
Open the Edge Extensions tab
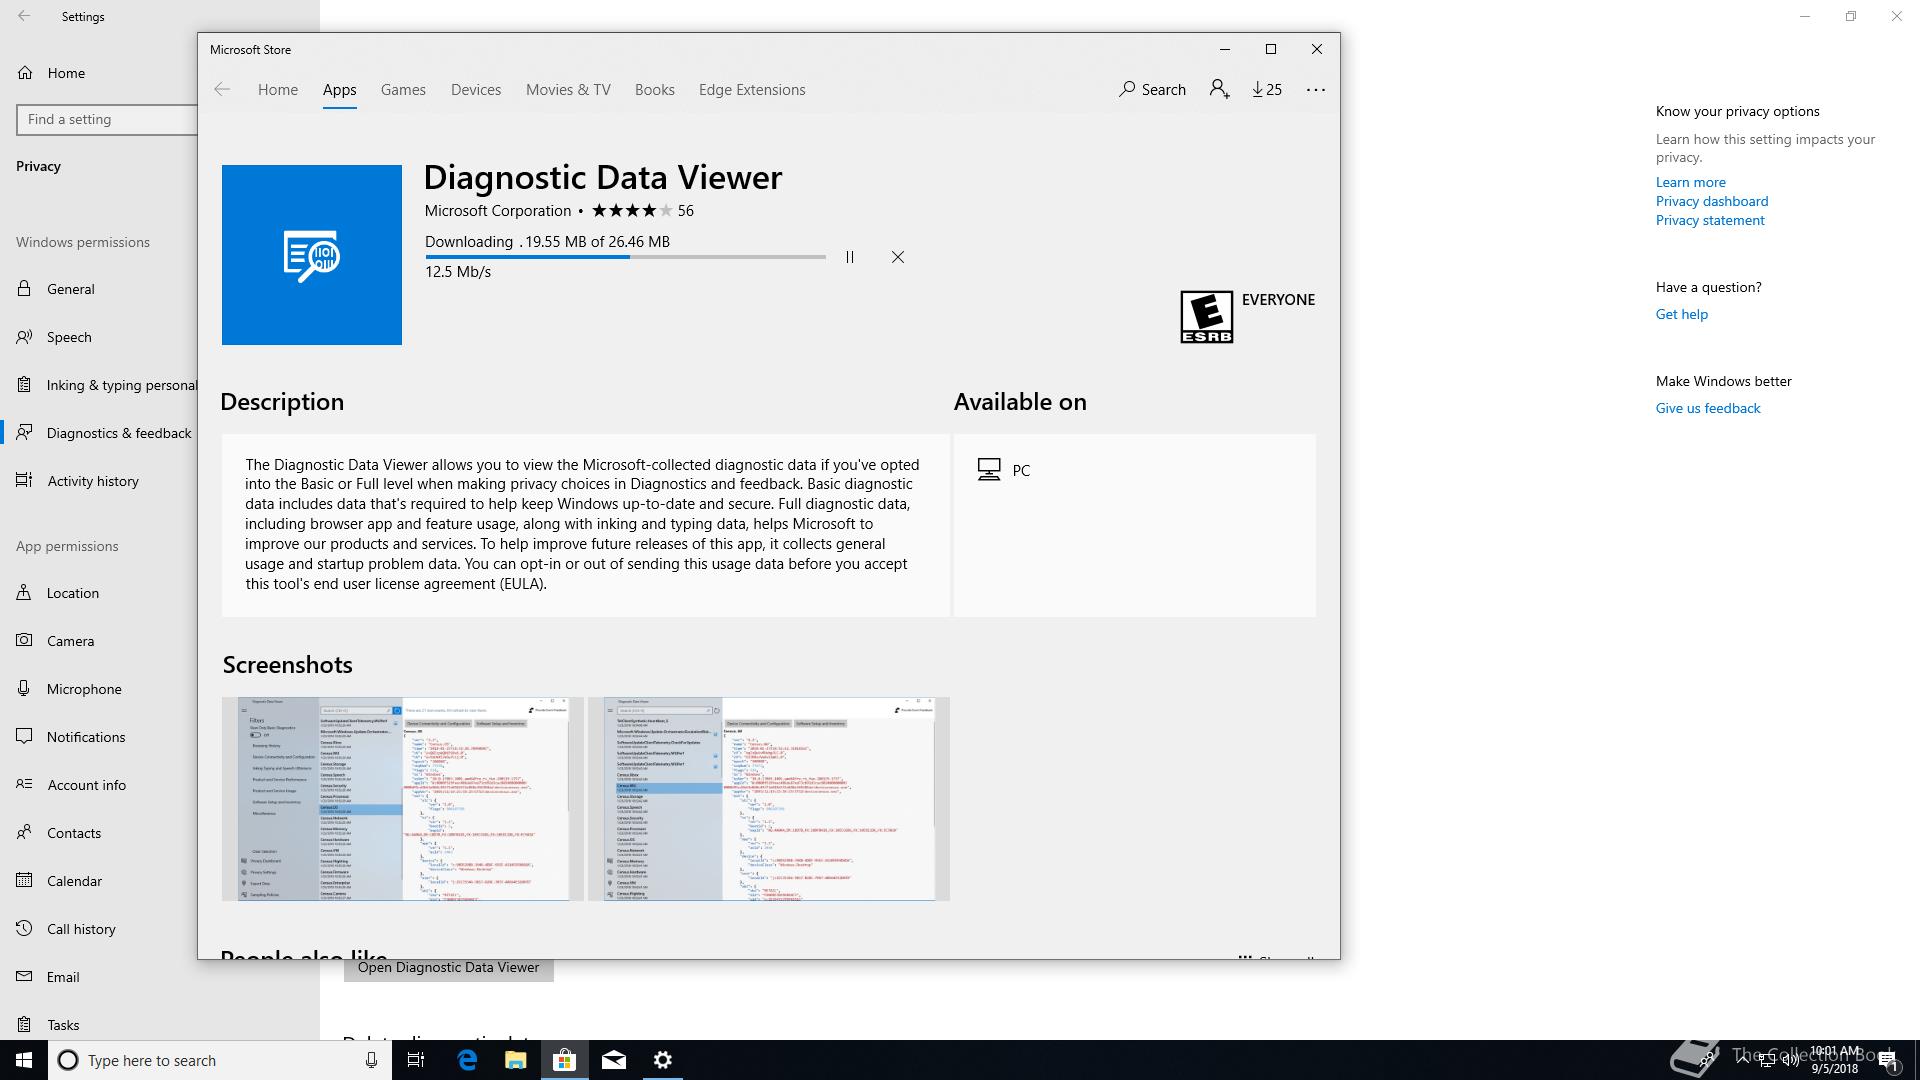752,89
